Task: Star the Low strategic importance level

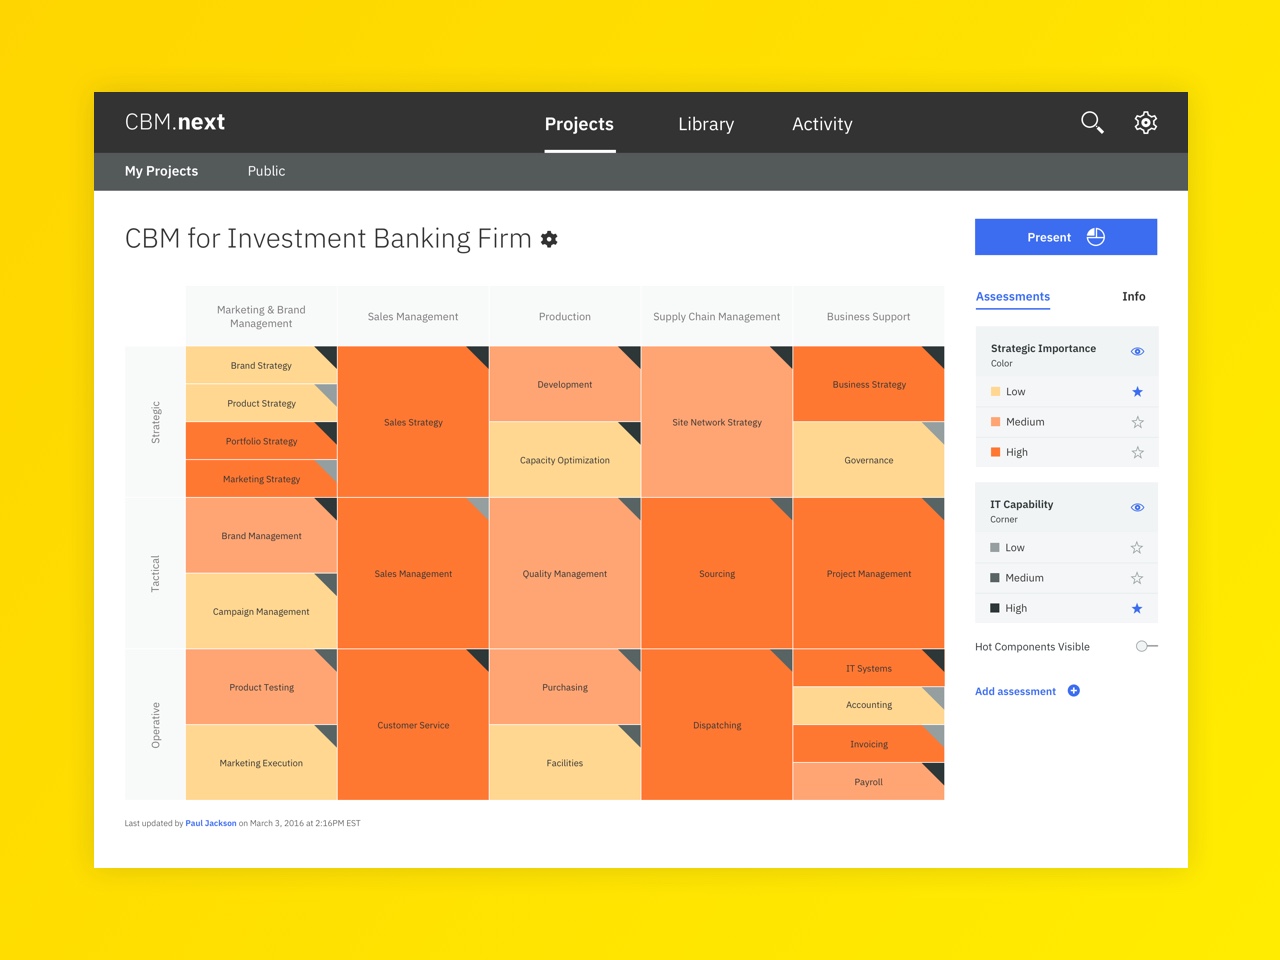Action: [x=1137, y=392]
